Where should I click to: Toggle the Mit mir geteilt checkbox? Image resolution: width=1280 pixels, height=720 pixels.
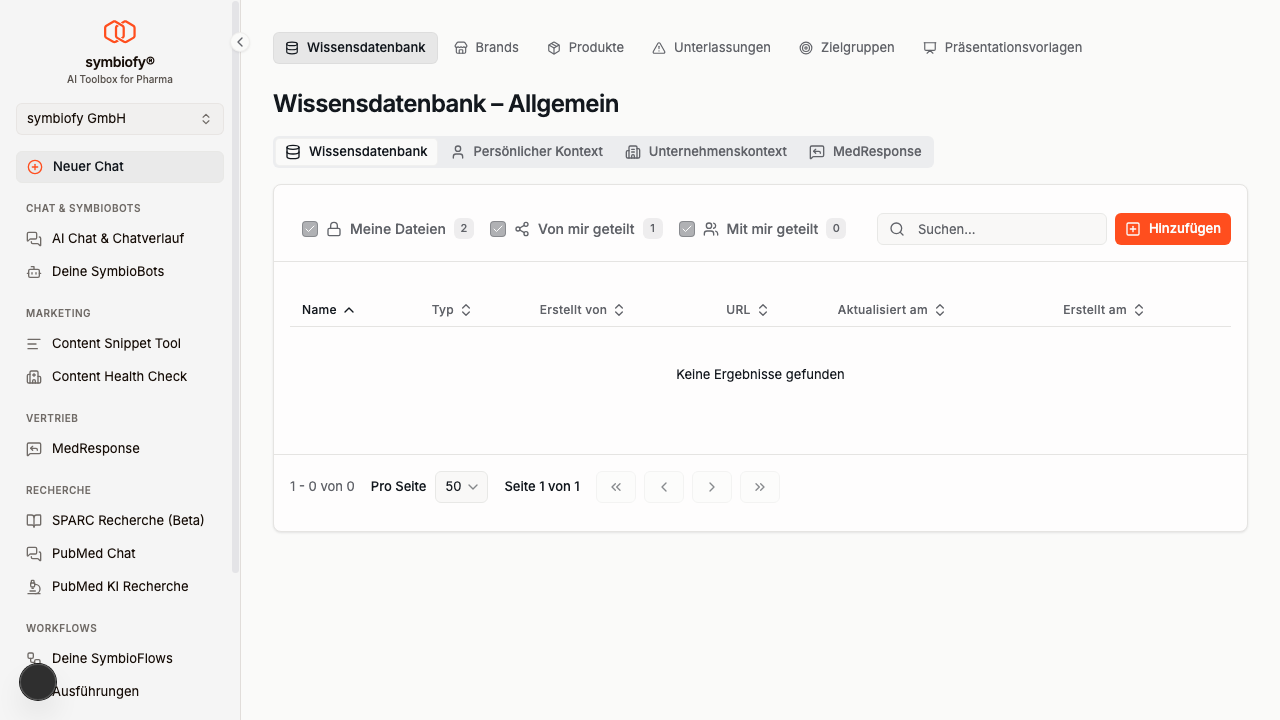(687, 229)
